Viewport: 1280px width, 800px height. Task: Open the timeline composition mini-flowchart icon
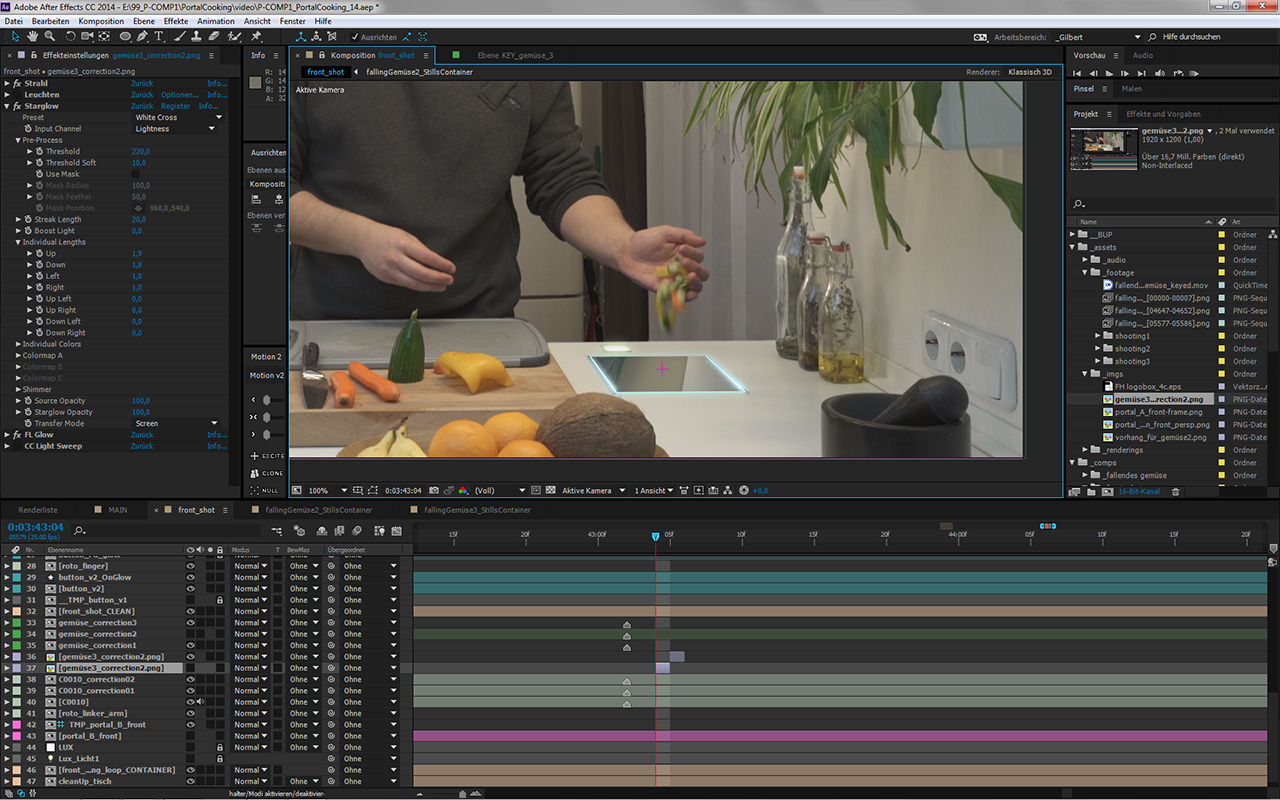click(277, 531)
